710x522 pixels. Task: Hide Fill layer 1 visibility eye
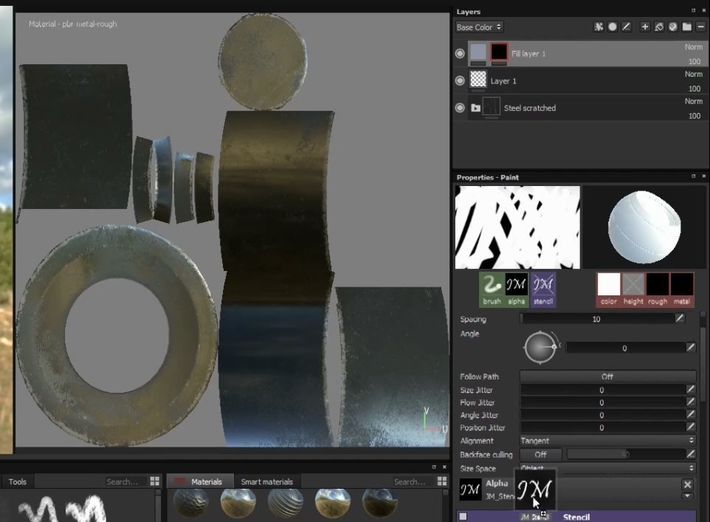(460, 53)
